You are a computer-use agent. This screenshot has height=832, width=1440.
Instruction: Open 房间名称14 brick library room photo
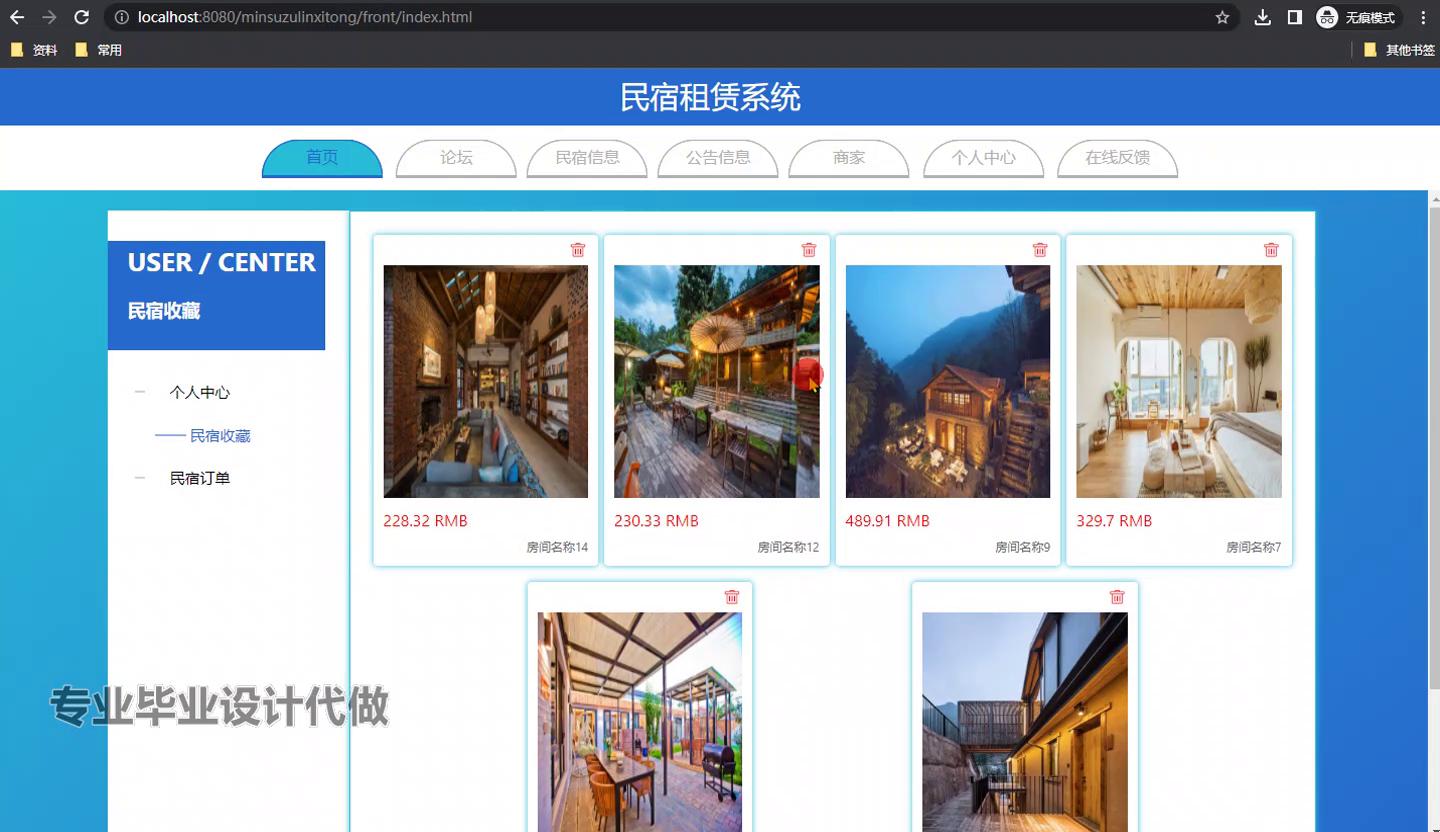(486, 381)
